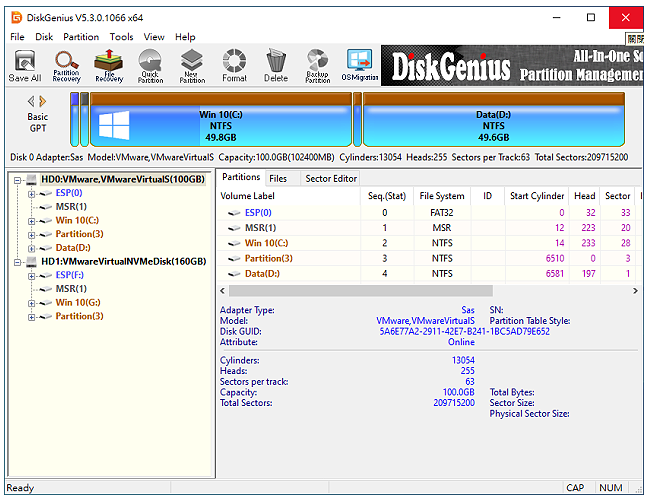Expand the ESP(F:) tree node
This screenshot has height=501, width=651.
[31, 276]
